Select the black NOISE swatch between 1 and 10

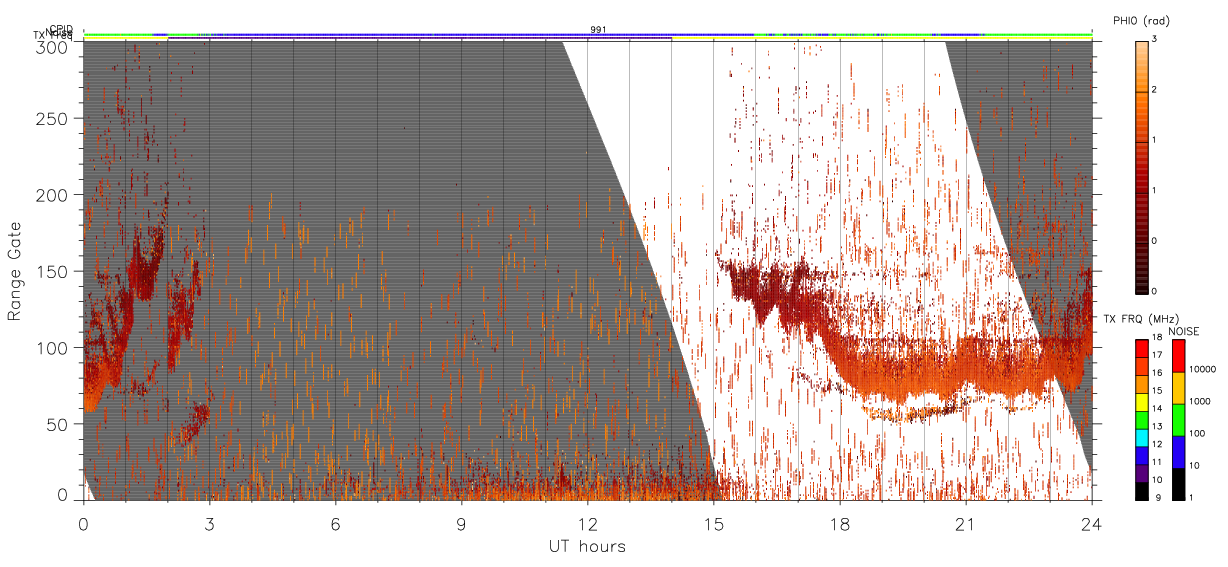pyautogui.click(x=1178, y=484)
